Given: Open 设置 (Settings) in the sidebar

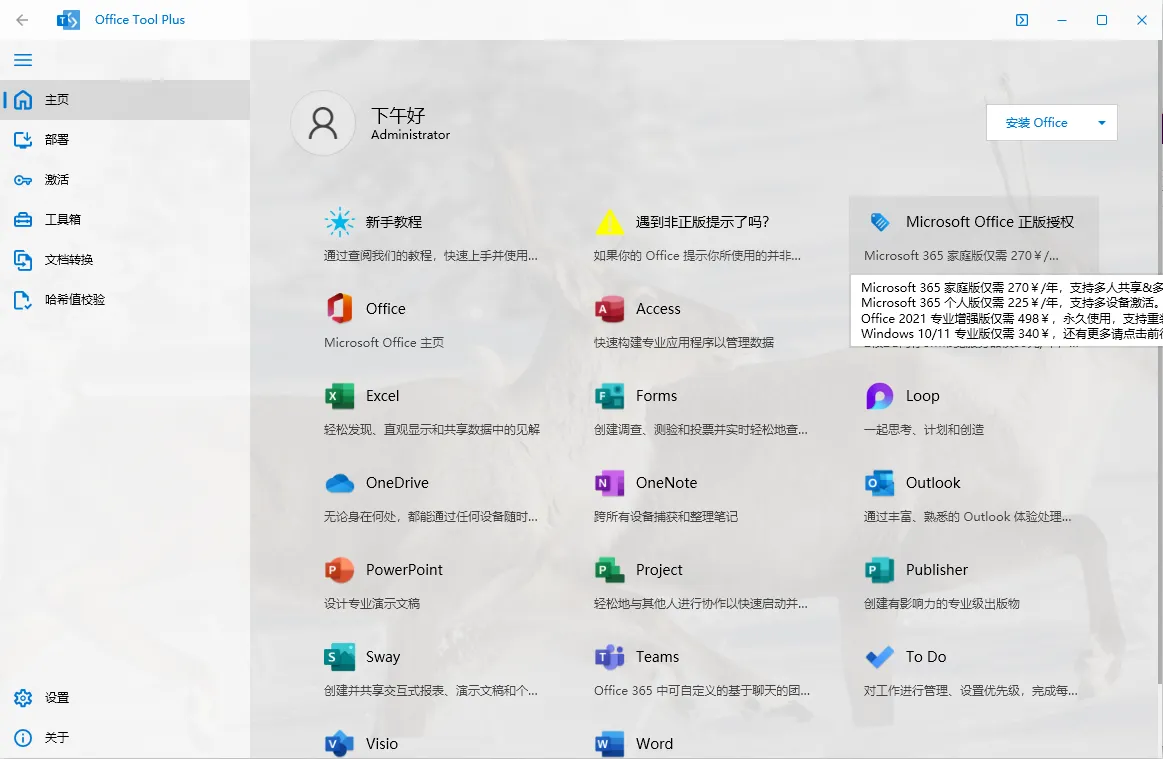Looking at the screenshot, I should pyautogui.click(x=56, y=698).
